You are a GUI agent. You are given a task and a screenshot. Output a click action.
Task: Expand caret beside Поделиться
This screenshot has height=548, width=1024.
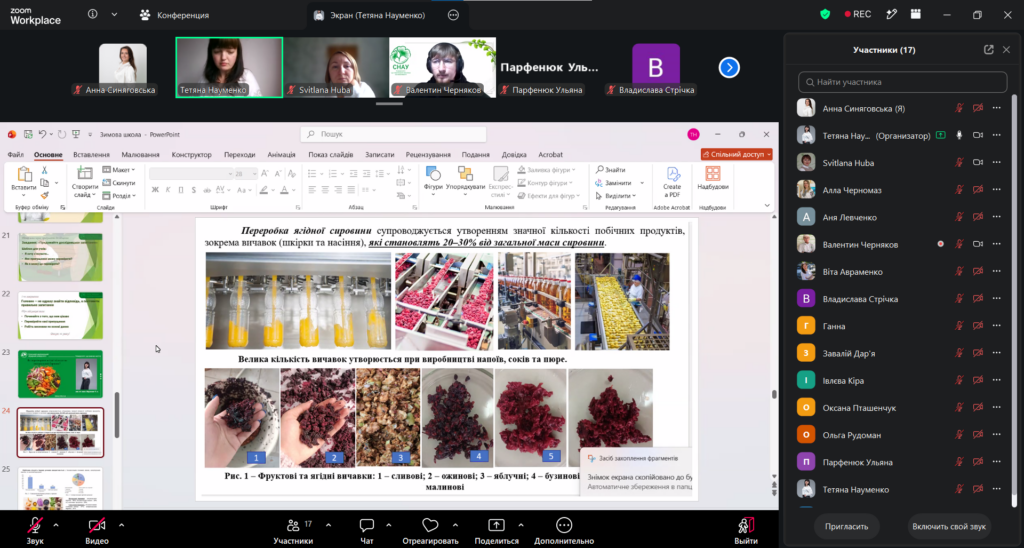pos(520,525)
